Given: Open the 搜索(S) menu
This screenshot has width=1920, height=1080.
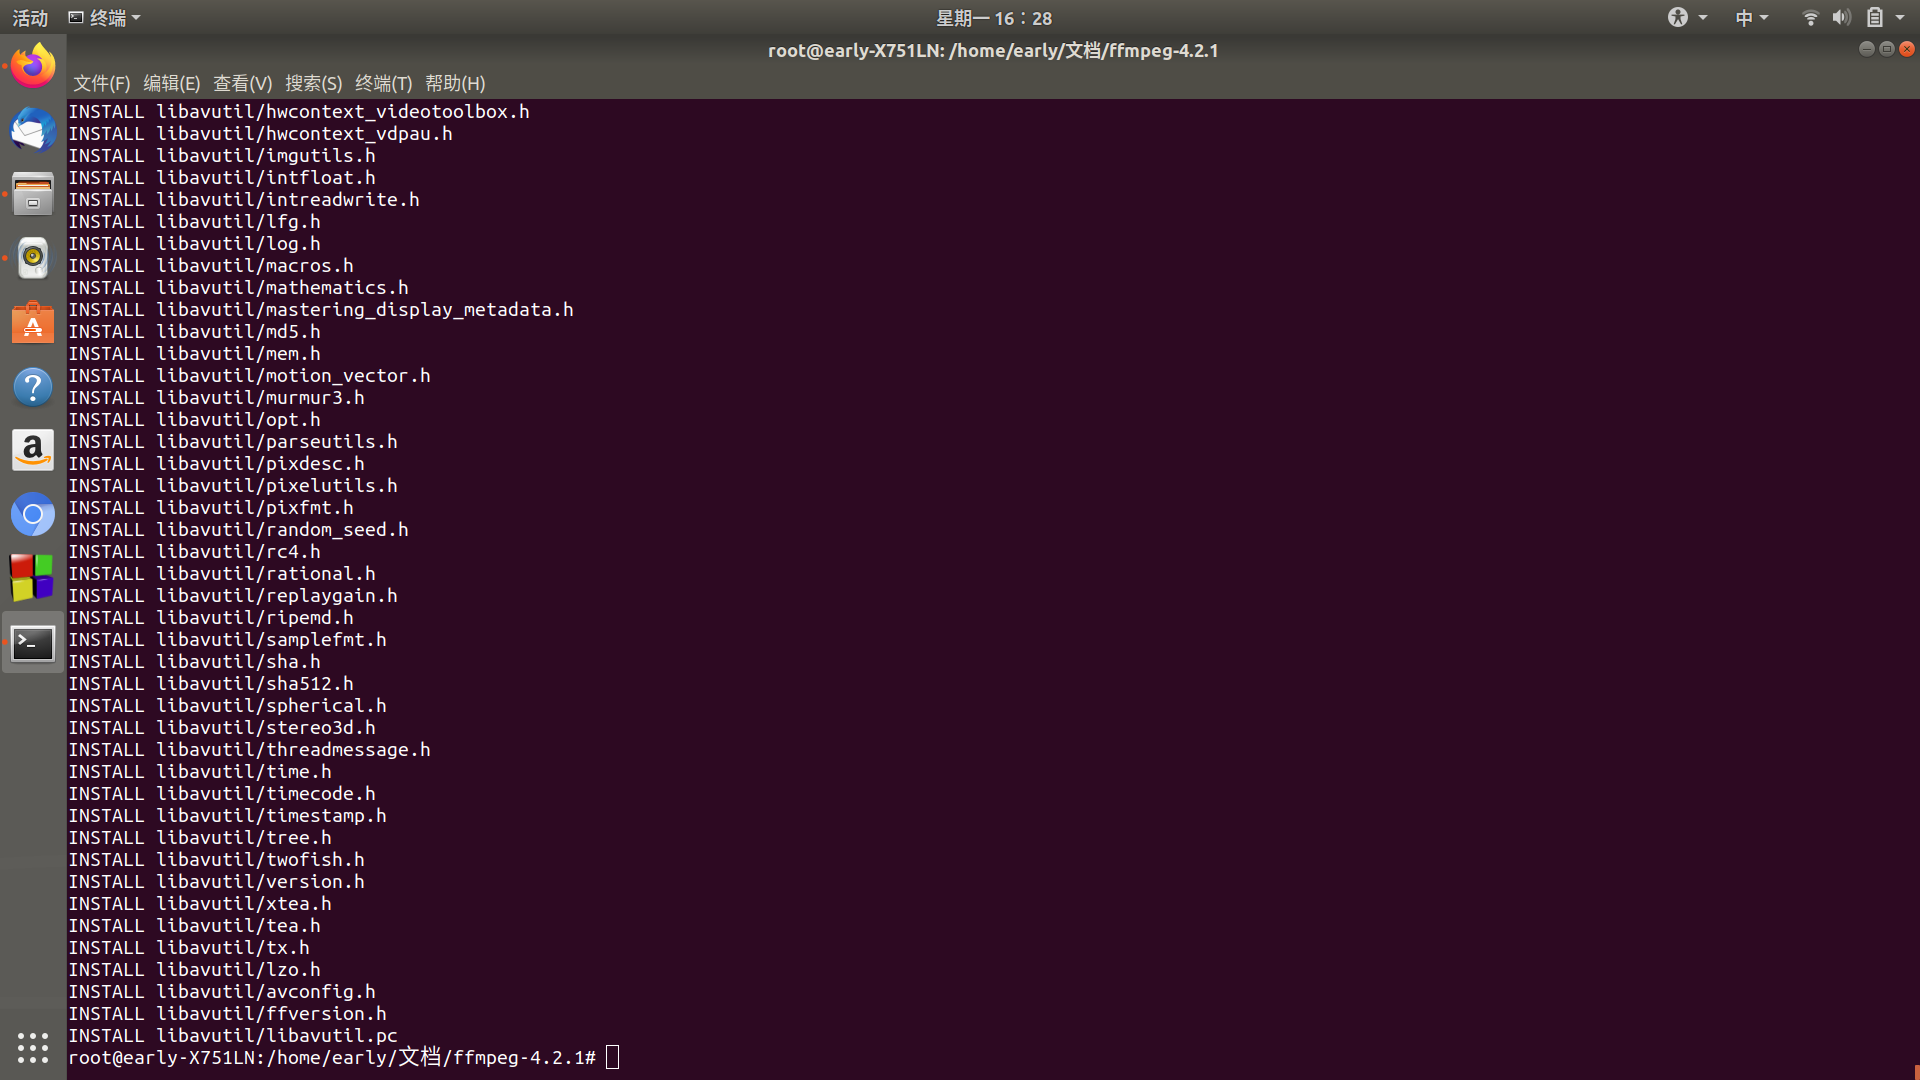Looking at the screenshot, I should pyautogui.click(x=313, y=83).
